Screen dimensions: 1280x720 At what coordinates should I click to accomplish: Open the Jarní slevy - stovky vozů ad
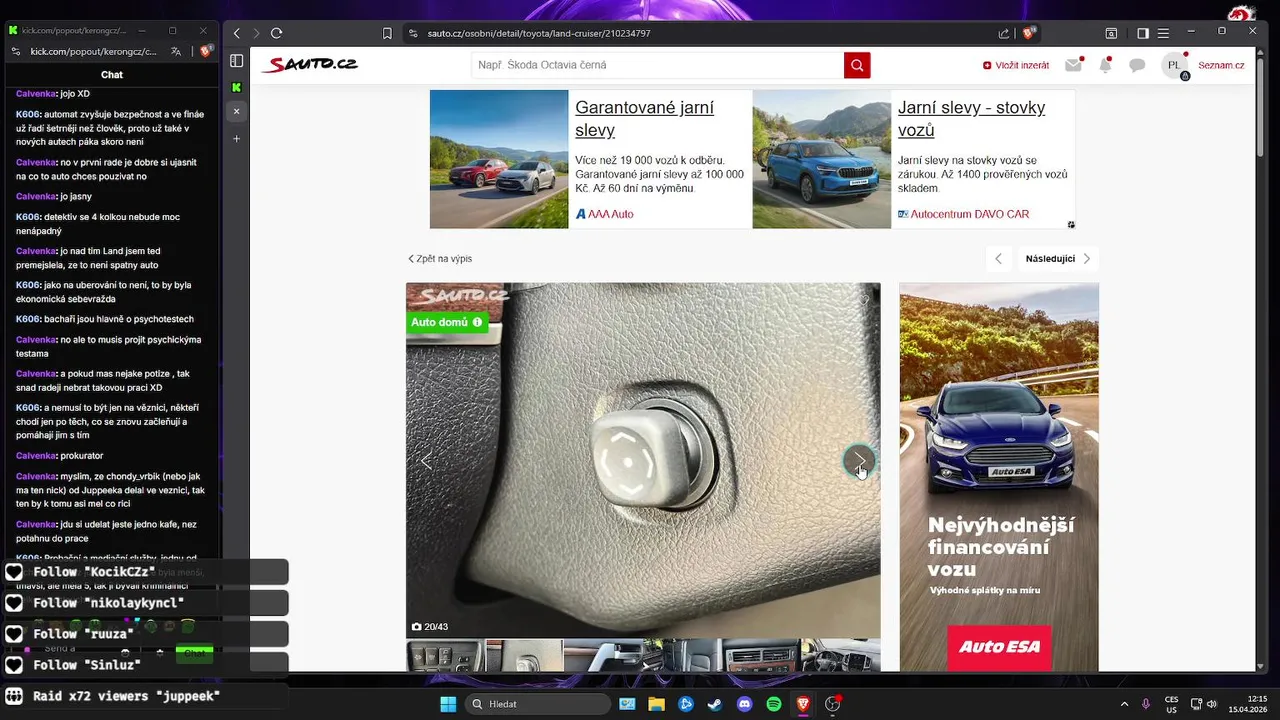pos(971,118)
